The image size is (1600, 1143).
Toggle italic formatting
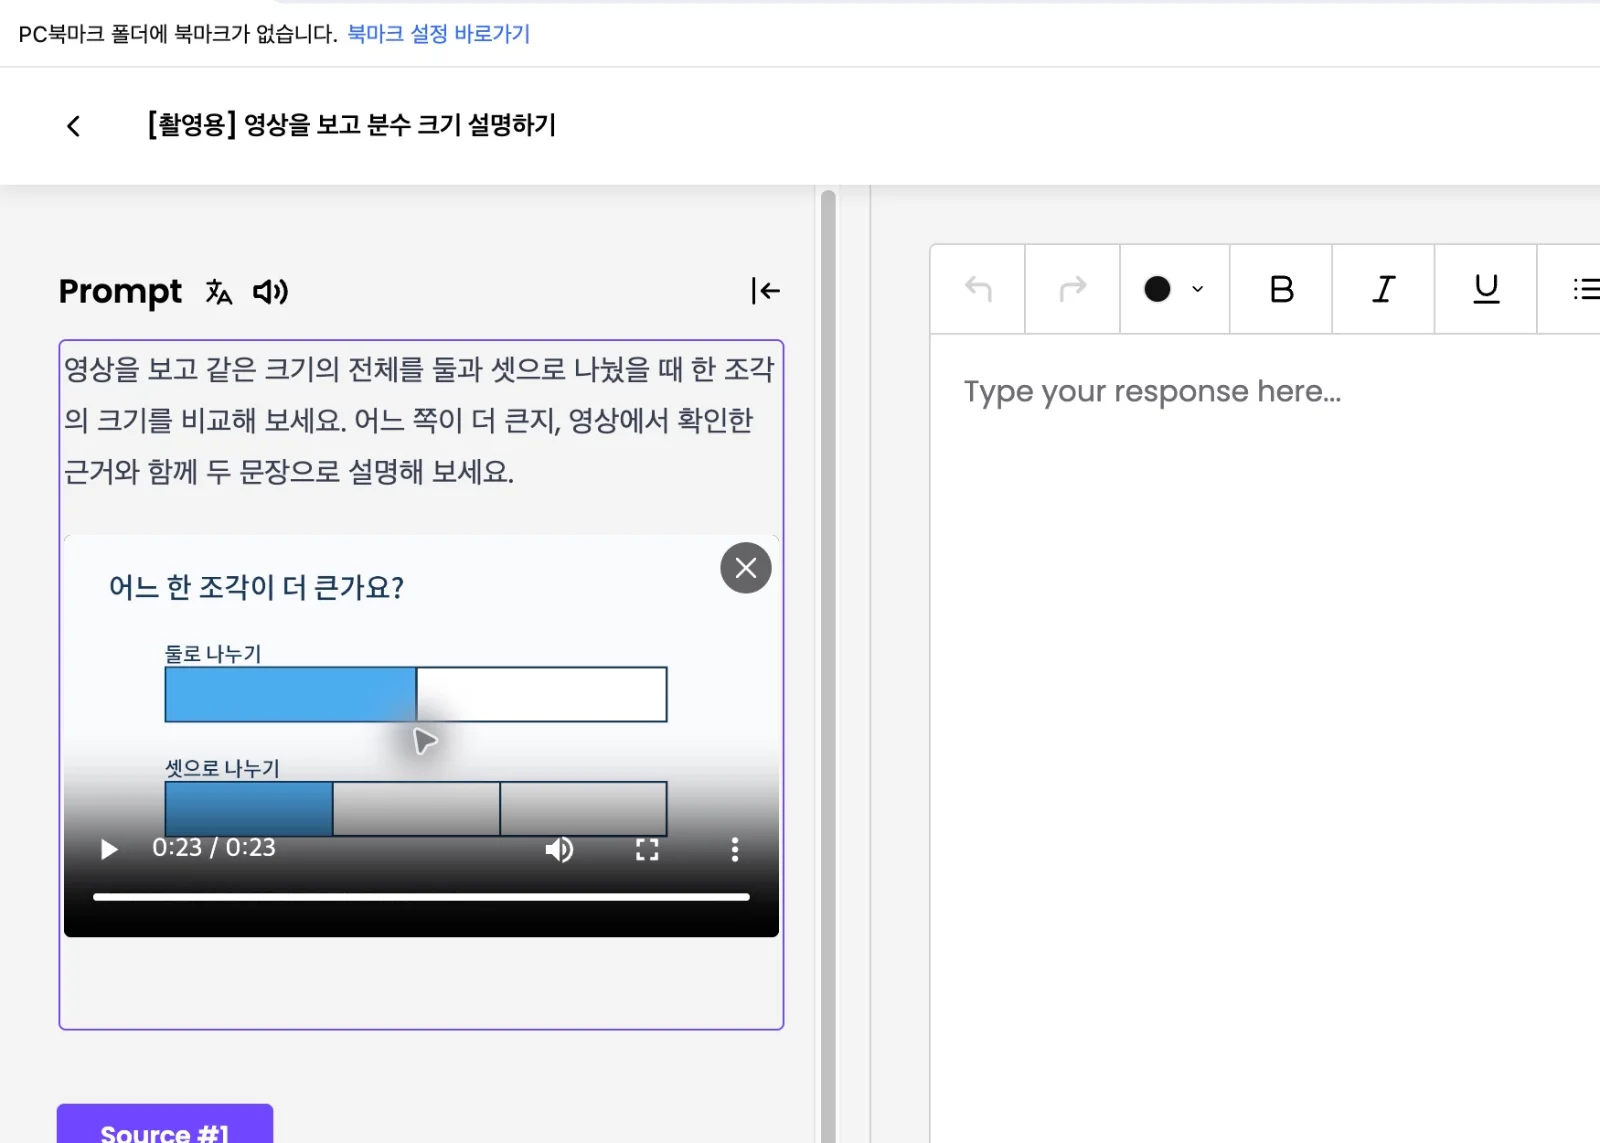coord(1383,289)
